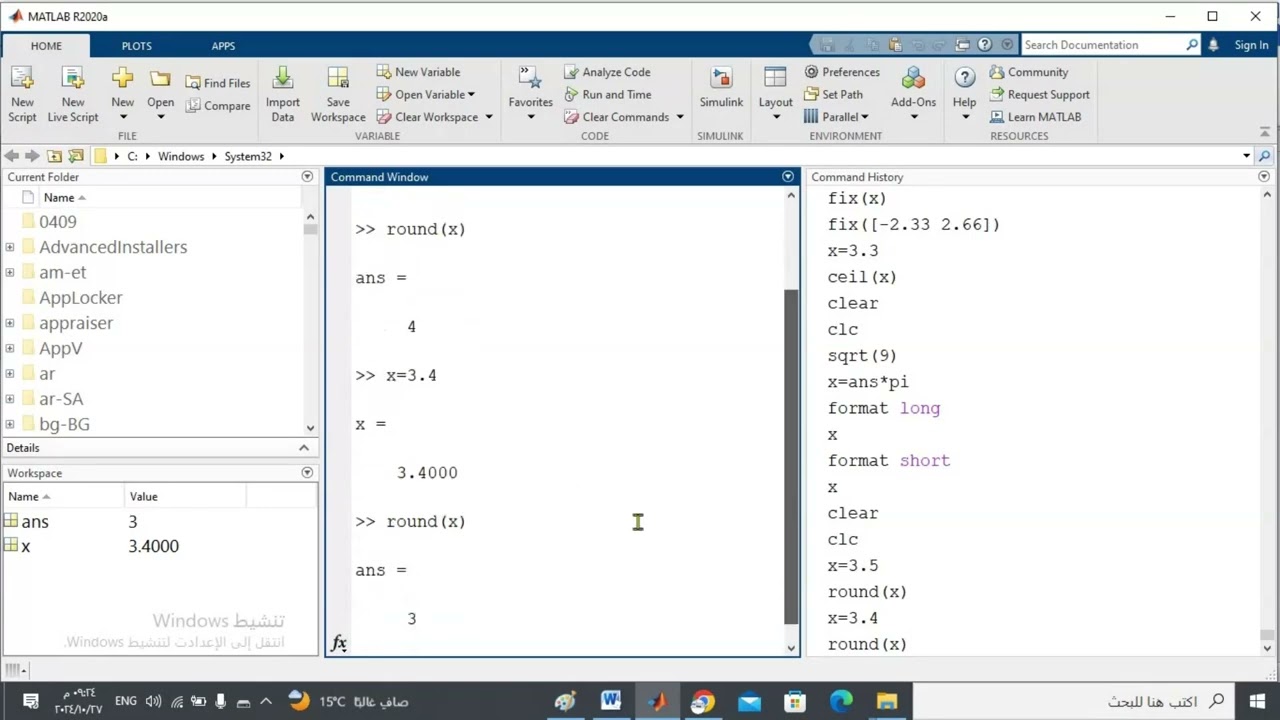Click the Help question mark icon
Screen dimensions: 1280x720
[965, 78]
